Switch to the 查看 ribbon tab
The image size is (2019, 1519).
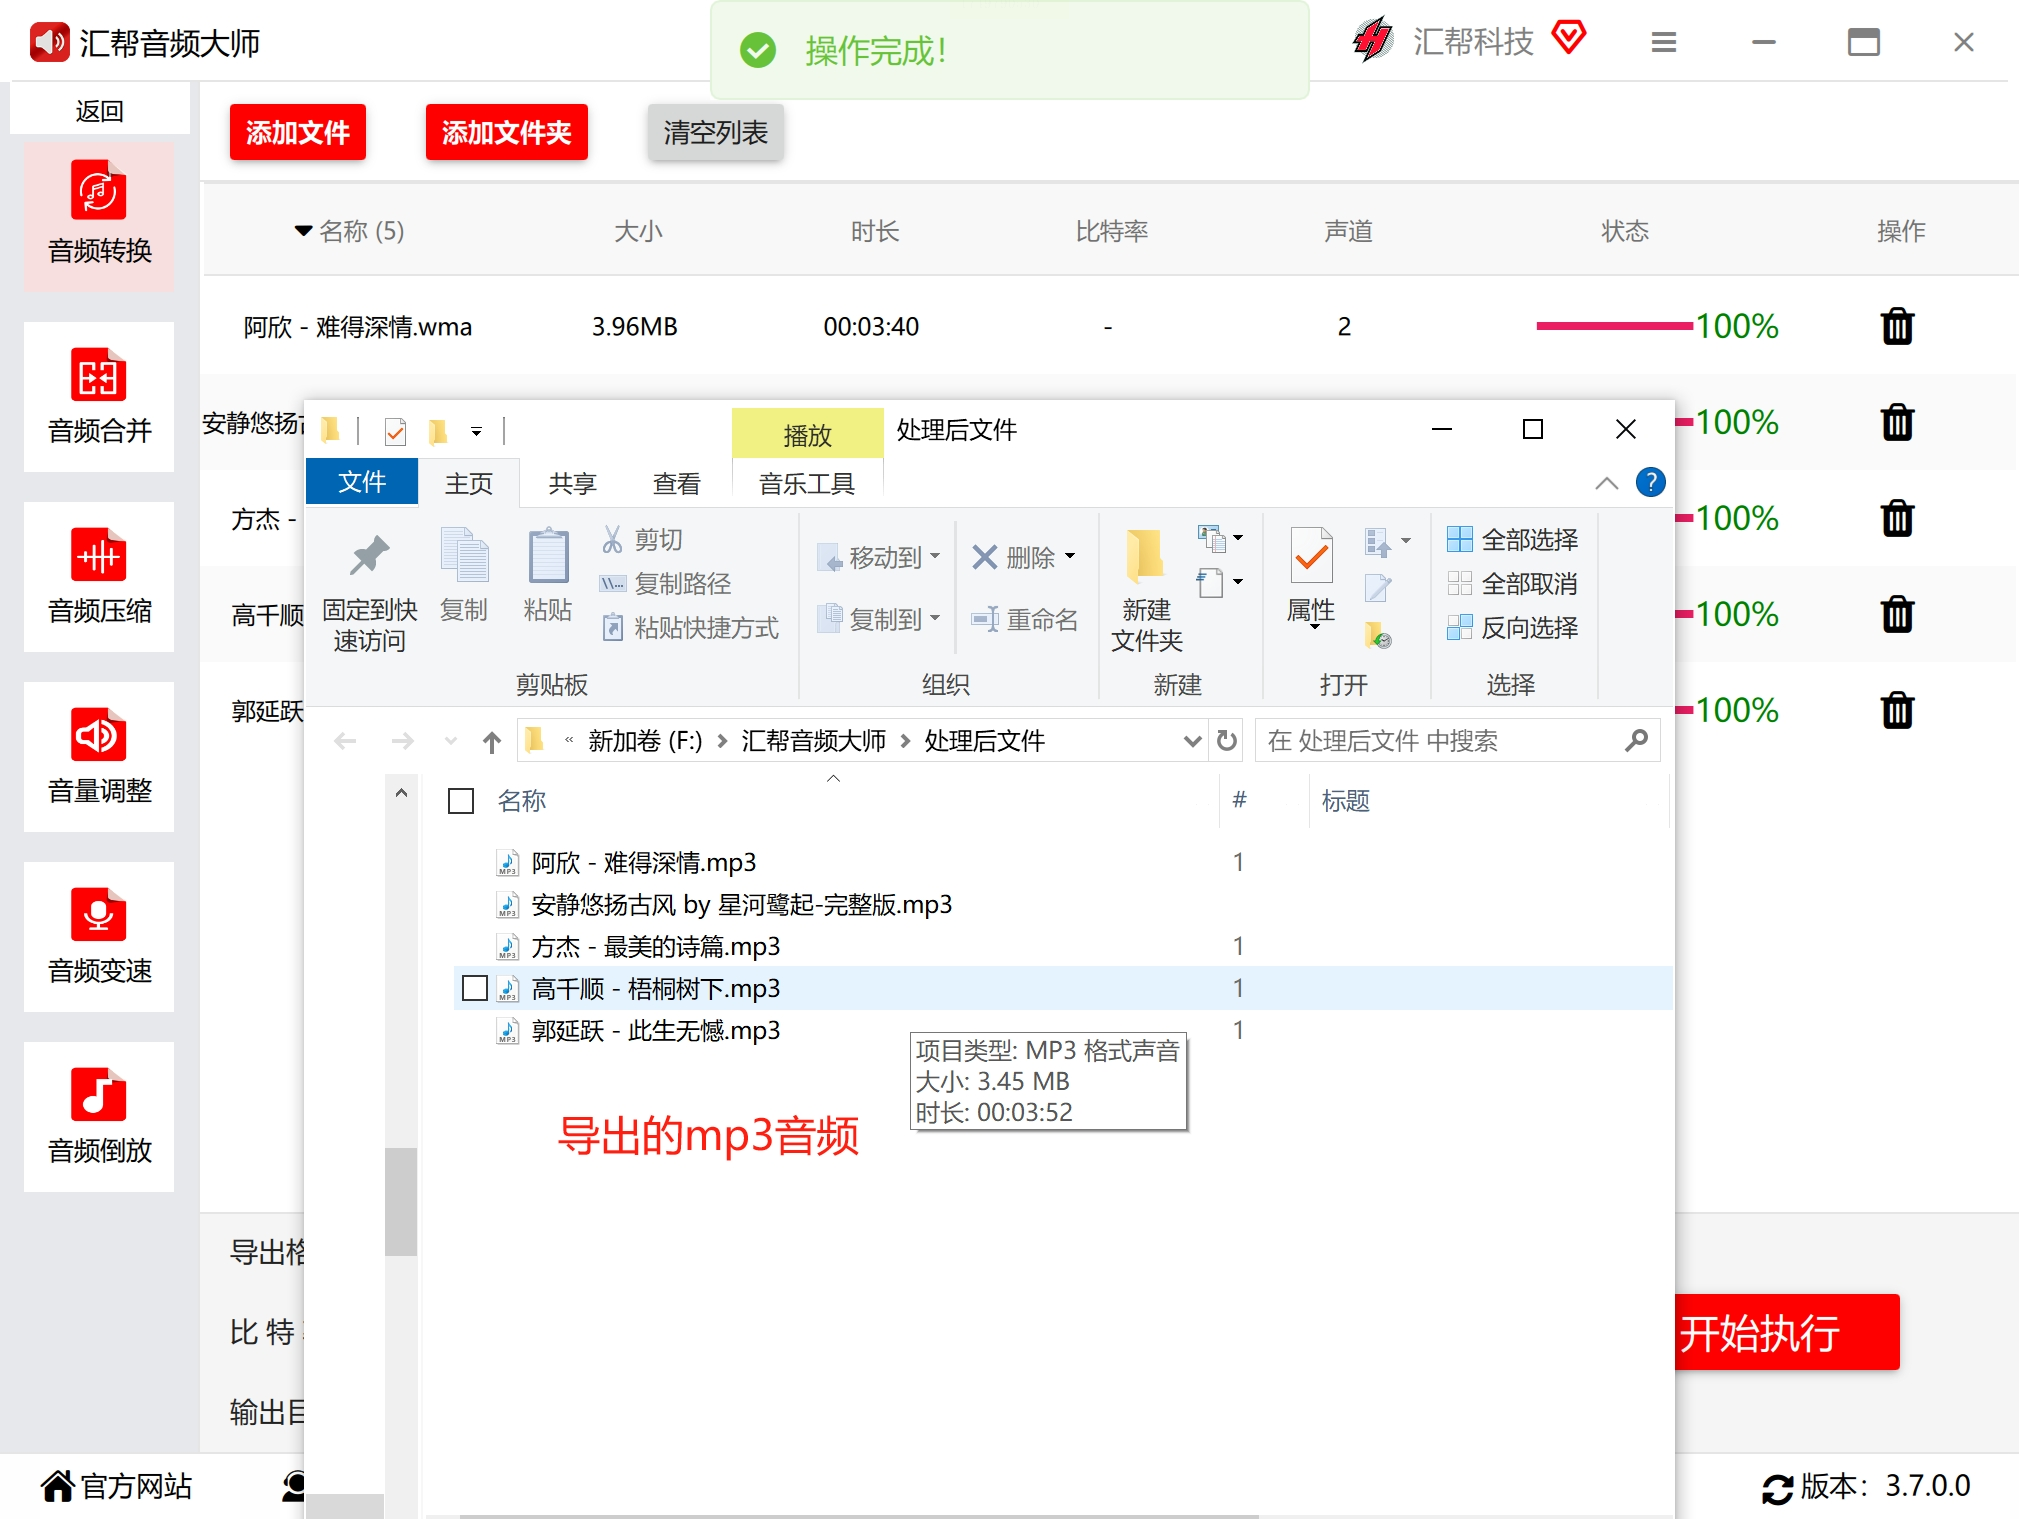tap(677, 484)
